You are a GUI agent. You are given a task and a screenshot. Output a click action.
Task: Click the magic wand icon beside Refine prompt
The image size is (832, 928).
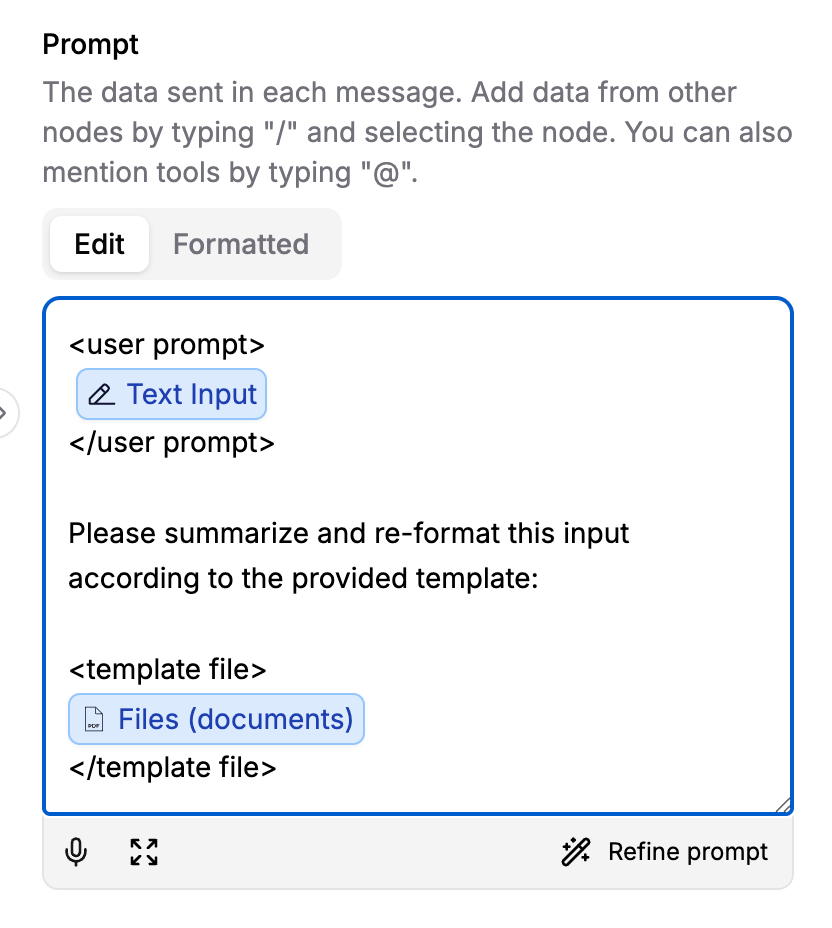point(576,852)
